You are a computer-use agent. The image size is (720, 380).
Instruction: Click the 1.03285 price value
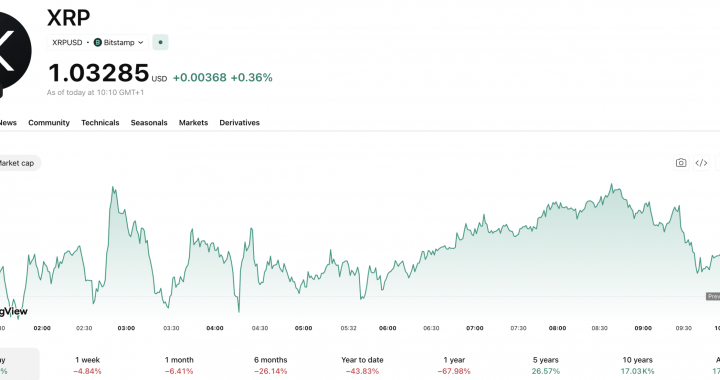coord(99,73)
